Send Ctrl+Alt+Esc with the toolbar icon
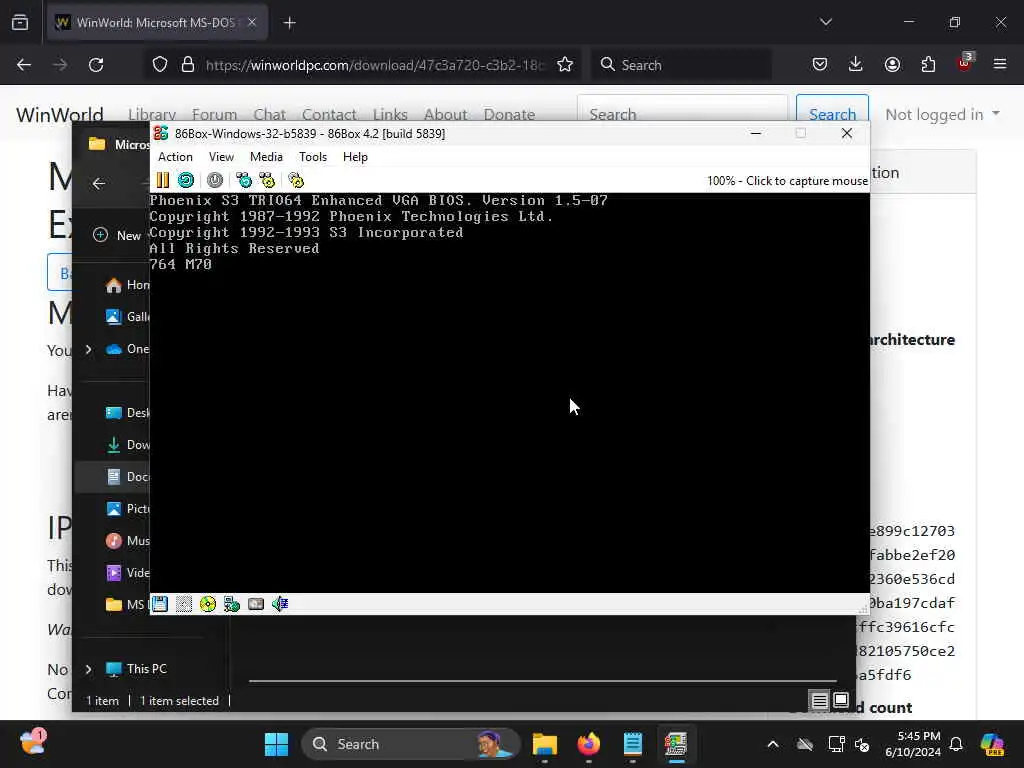 [267, 180]
